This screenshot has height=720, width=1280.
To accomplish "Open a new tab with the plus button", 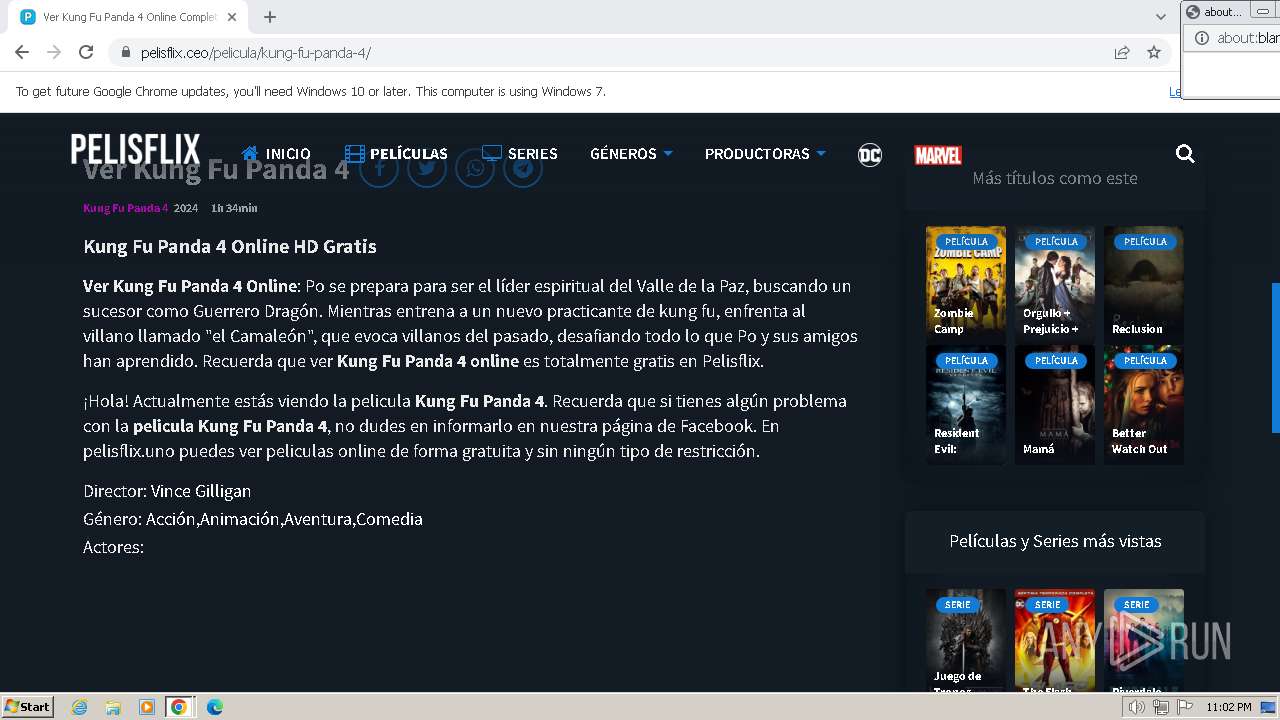I will (x=270, y=17).
